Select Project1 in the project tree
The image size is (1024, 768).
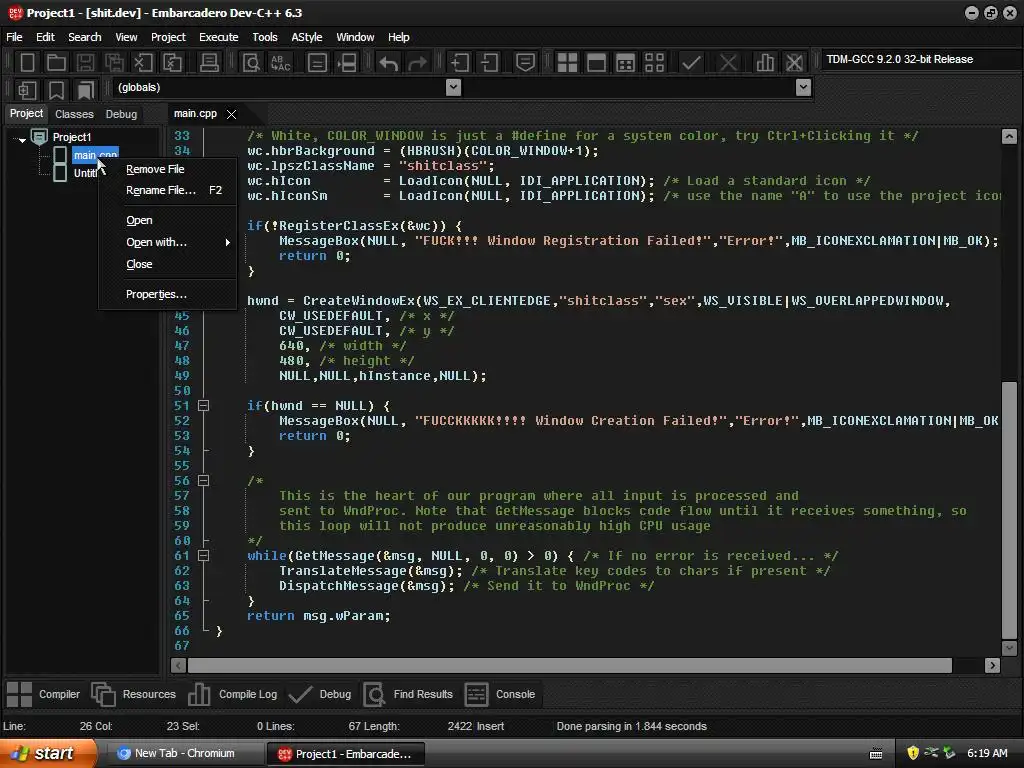72,137
